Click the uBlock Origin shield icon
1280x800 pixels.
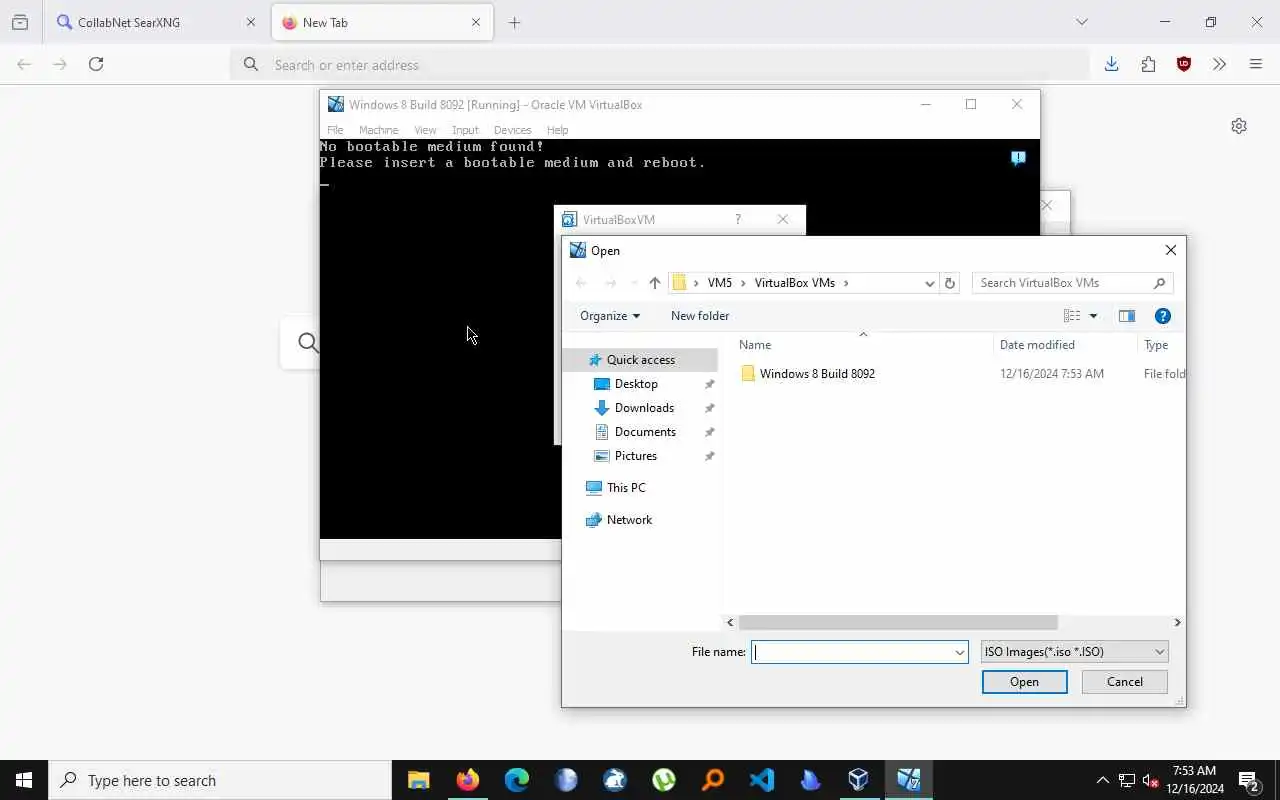tap(1184, 64)
